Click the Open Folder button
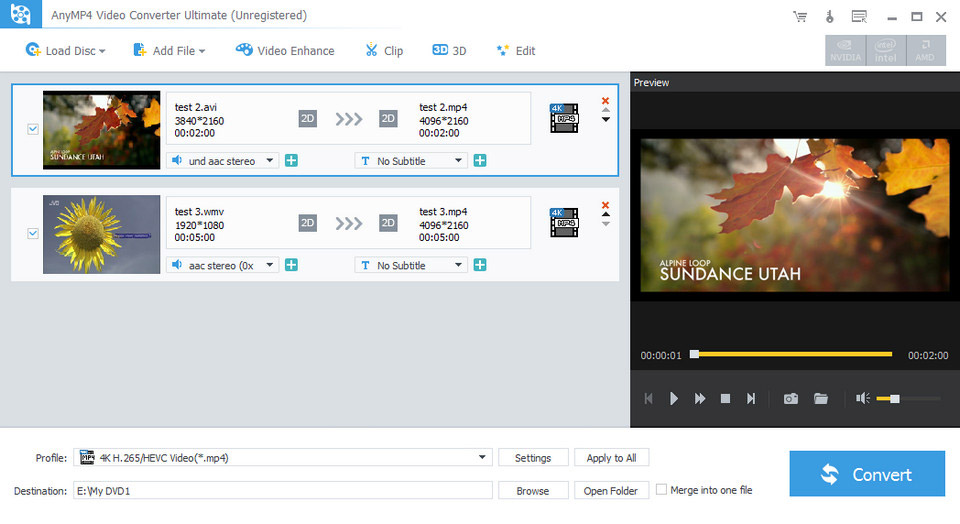960x524 pixels. tap(611, 491)
